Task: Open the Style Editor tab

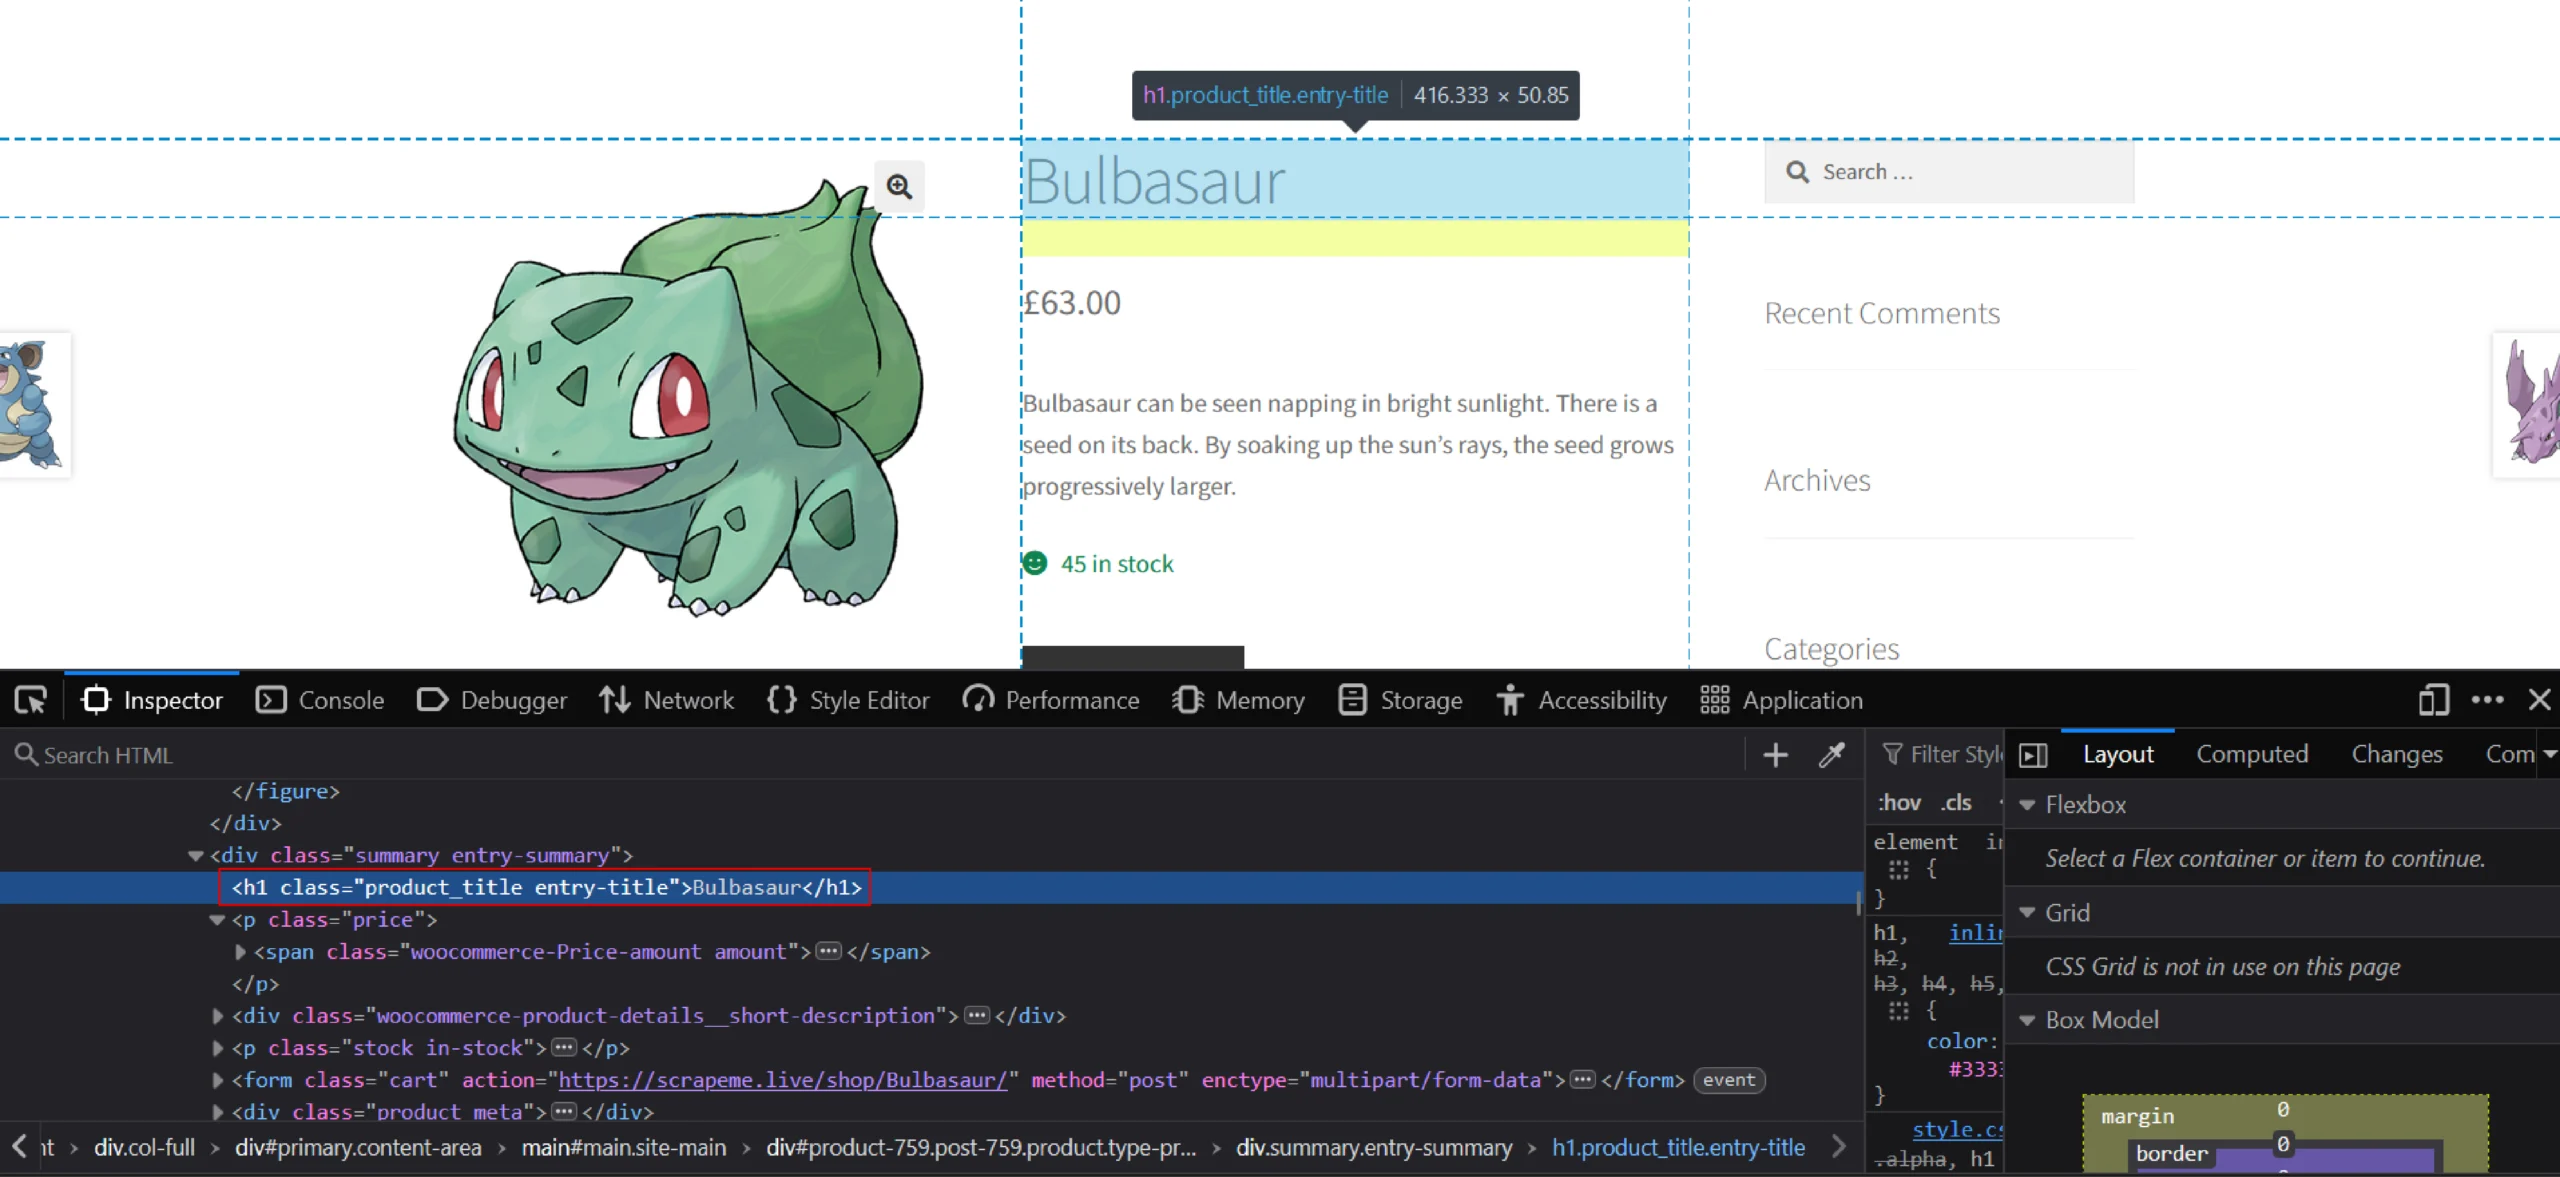Action: (x=849, y=700)
